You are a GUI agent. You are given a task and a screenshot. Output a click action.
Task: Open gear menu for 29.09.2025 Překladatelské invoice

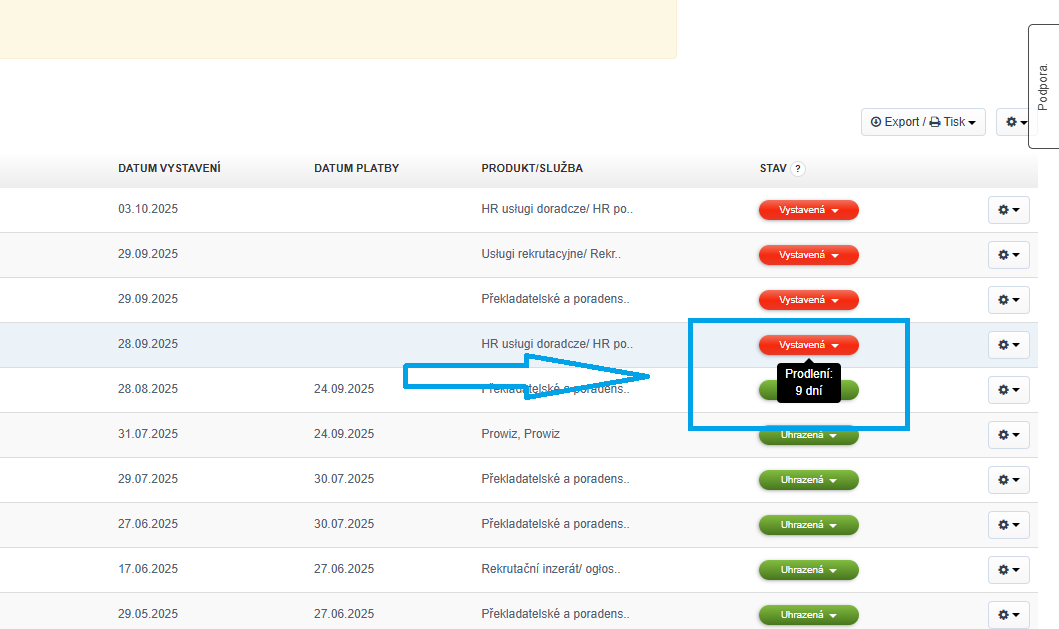pyautogui.click(x=1008, y=300)
